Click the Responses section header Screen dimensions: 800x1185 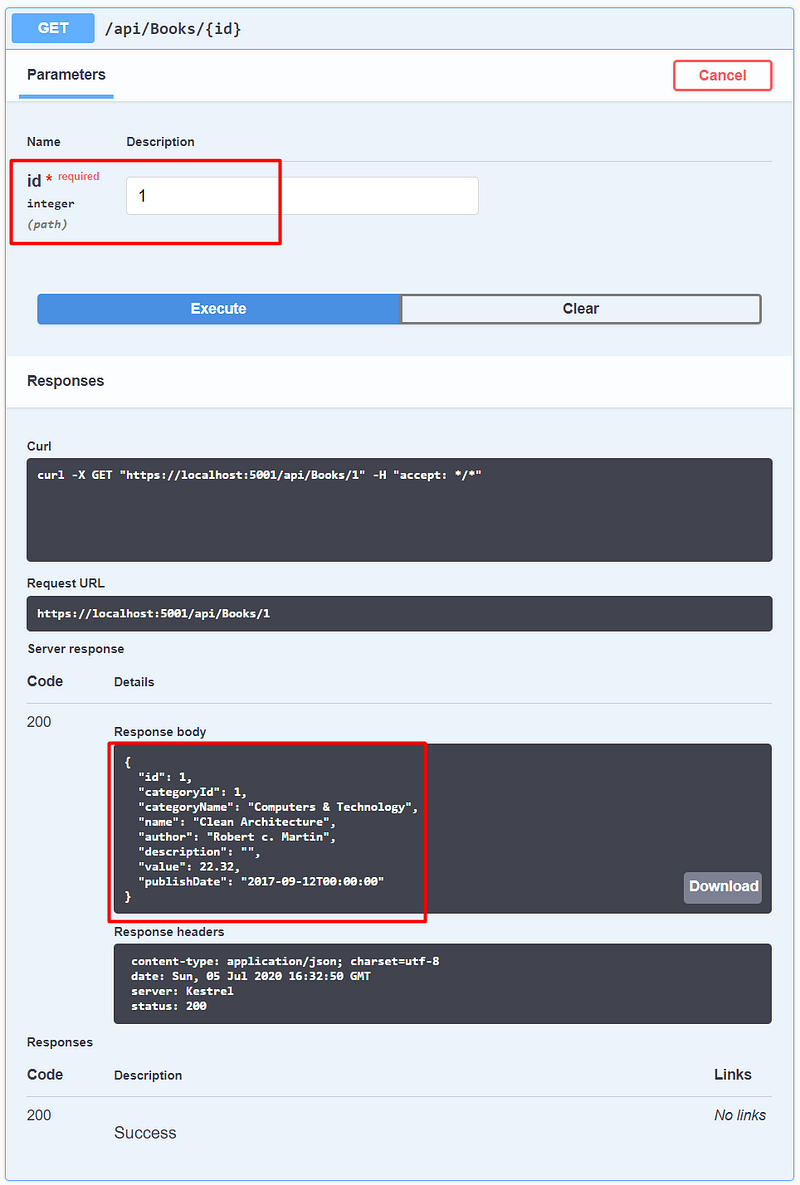pos(66,381)
